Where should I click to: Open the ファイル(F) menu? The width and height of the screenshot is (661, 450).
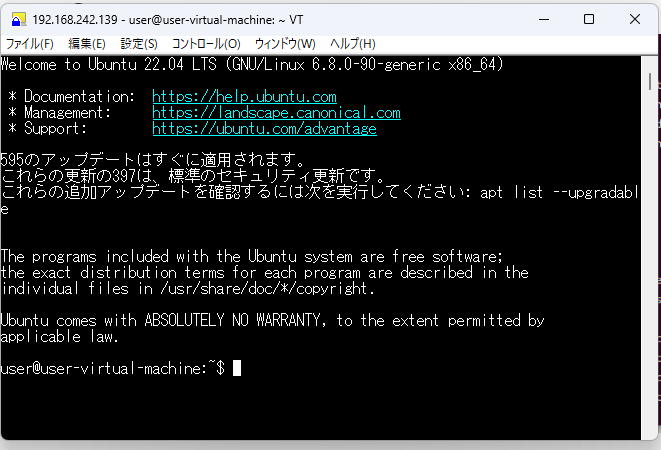[x=30, y=44]
